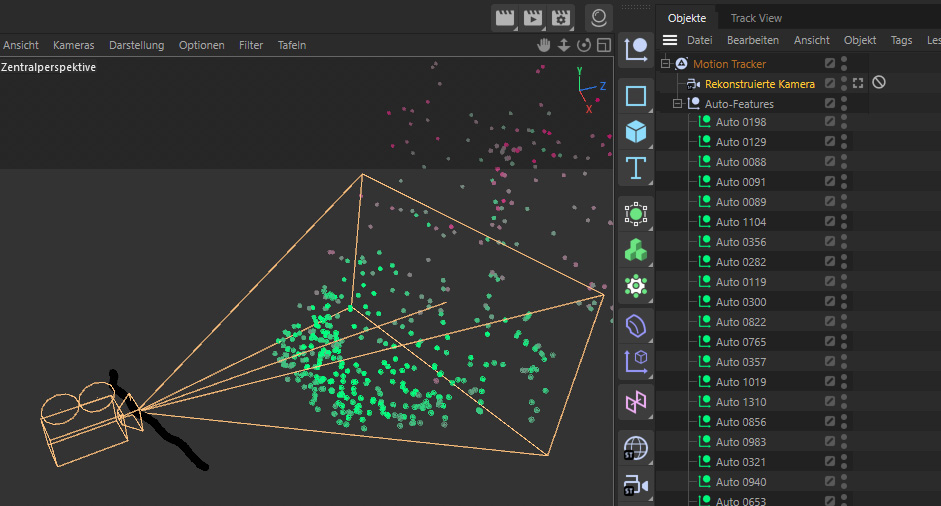Screen dimensions: 941x506
Task: Select the Auto 0282 track item
Action: click(741, 262)
